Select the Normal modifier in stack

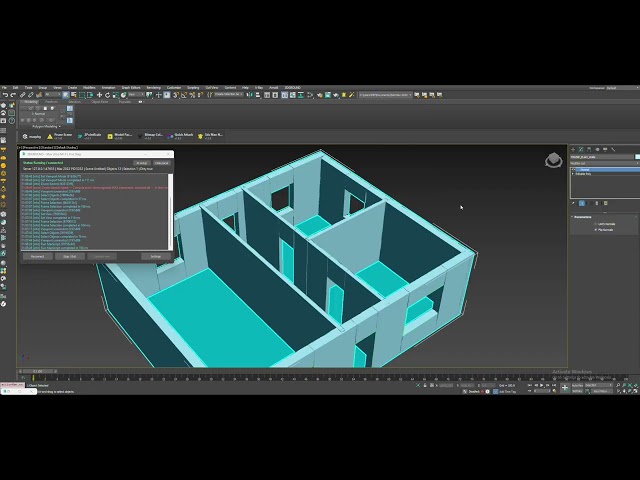607,170
